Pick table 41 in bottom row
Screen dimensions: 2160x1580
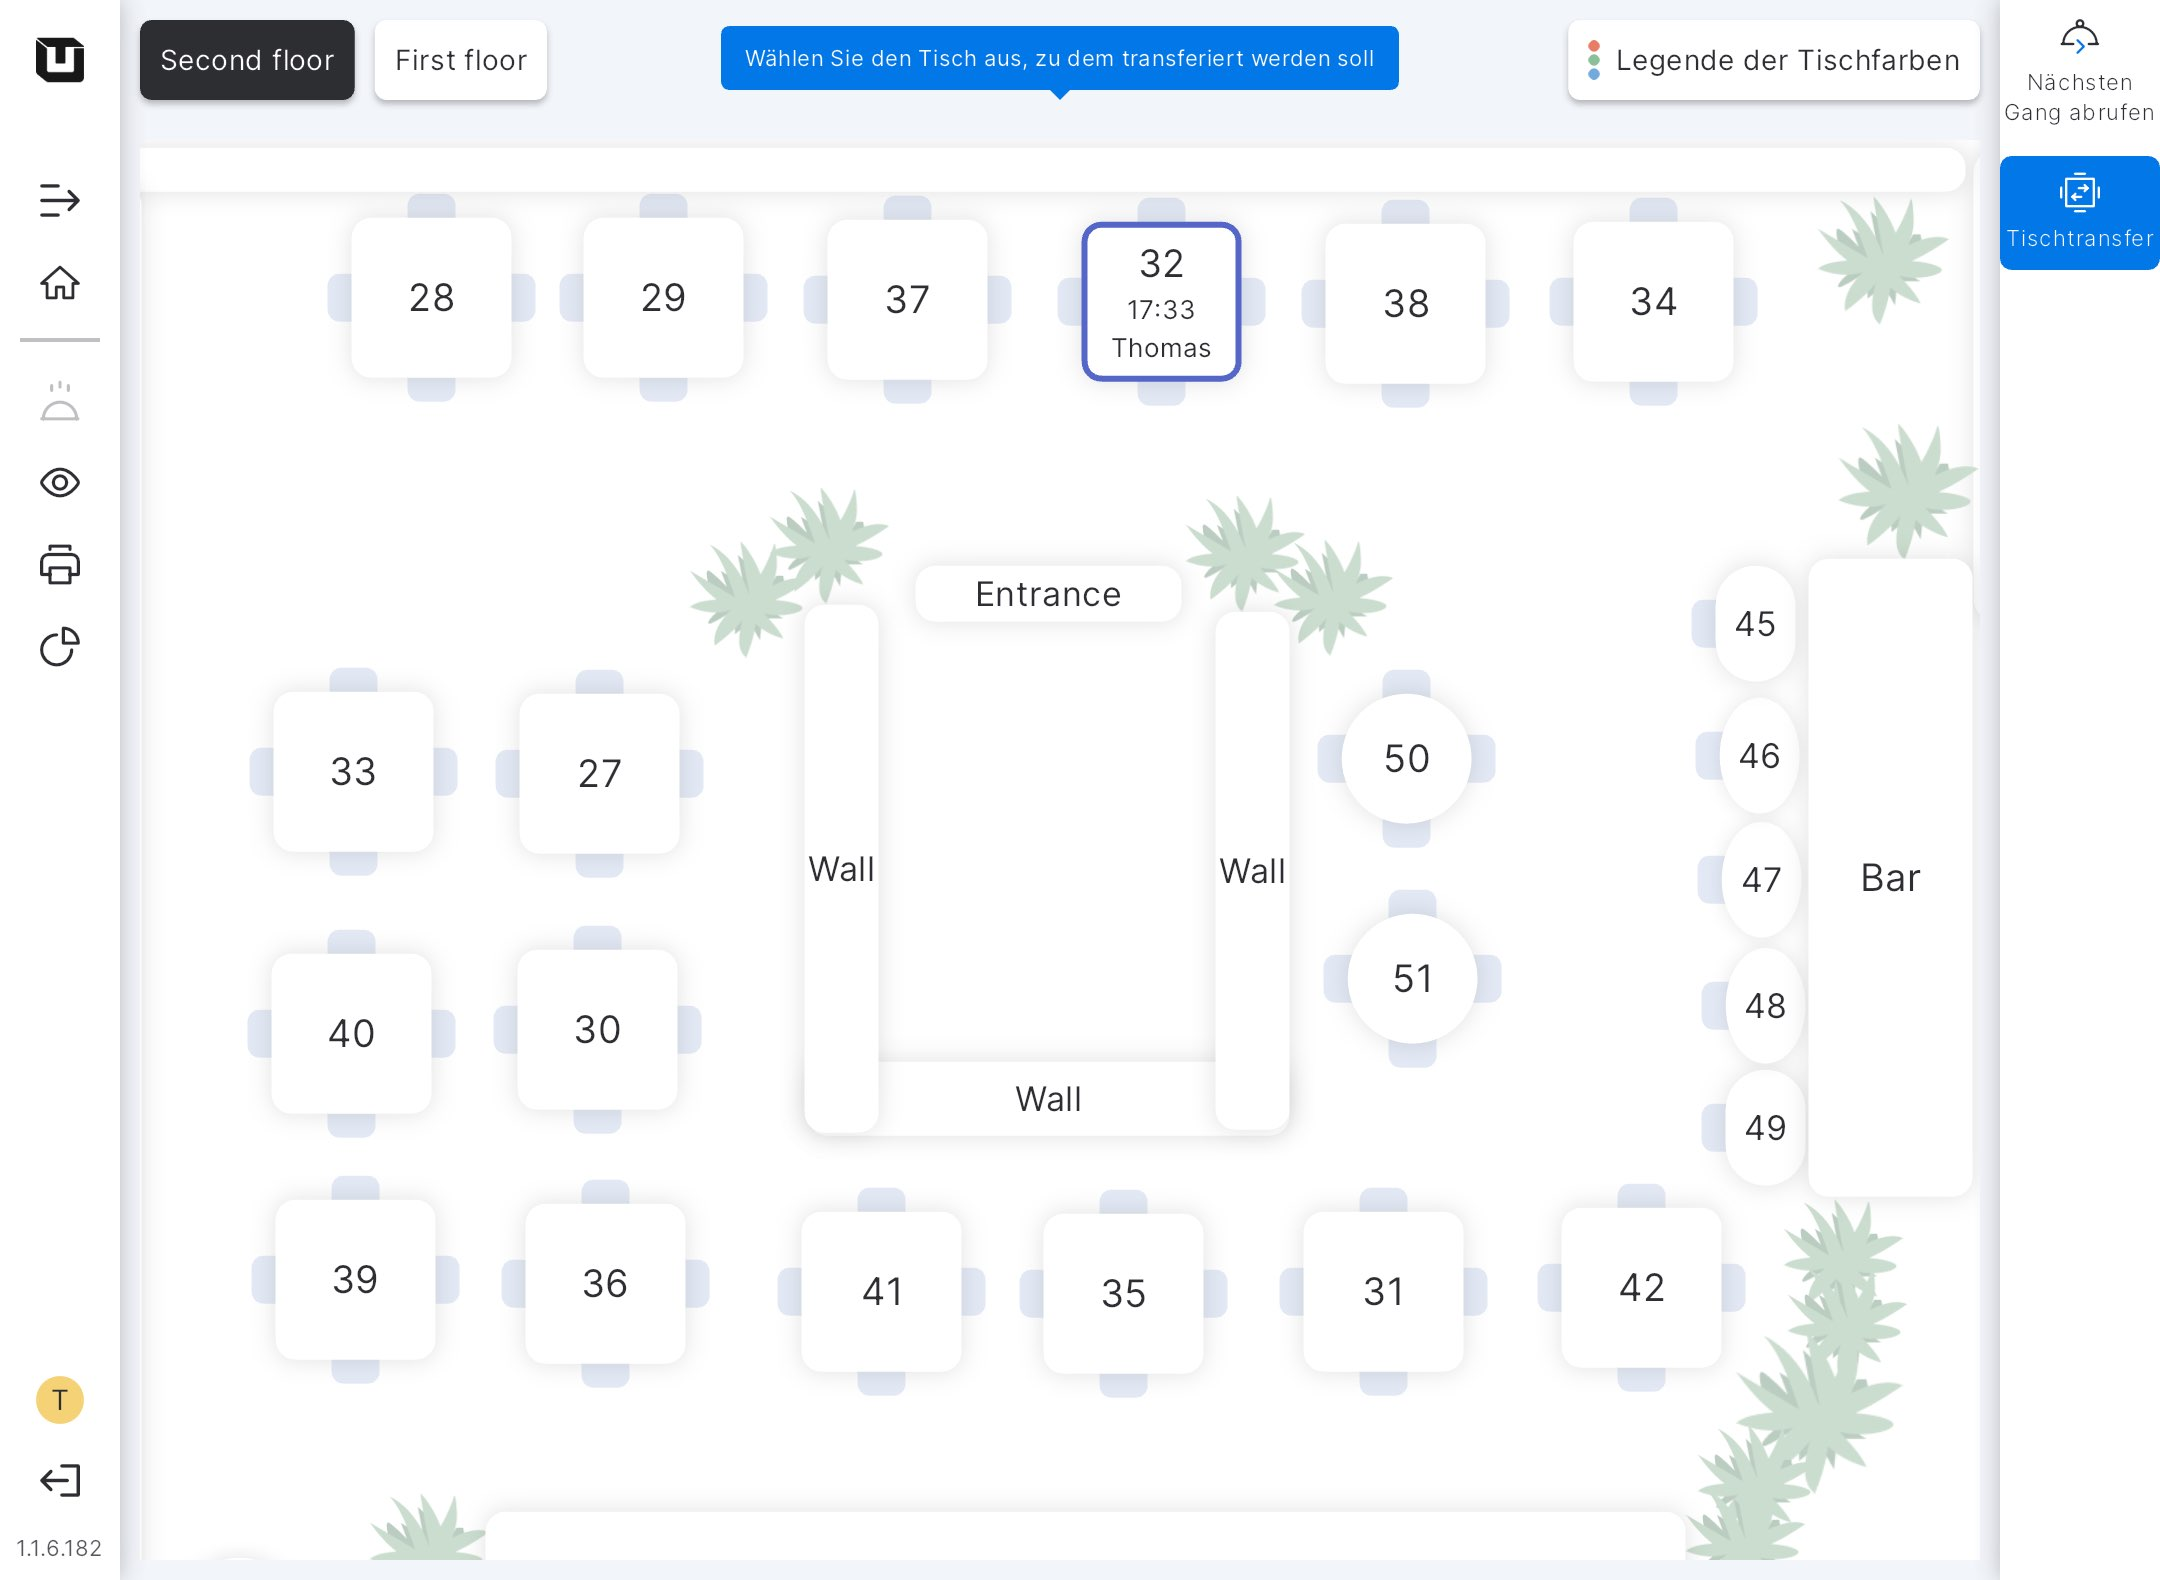[882, 1291]
